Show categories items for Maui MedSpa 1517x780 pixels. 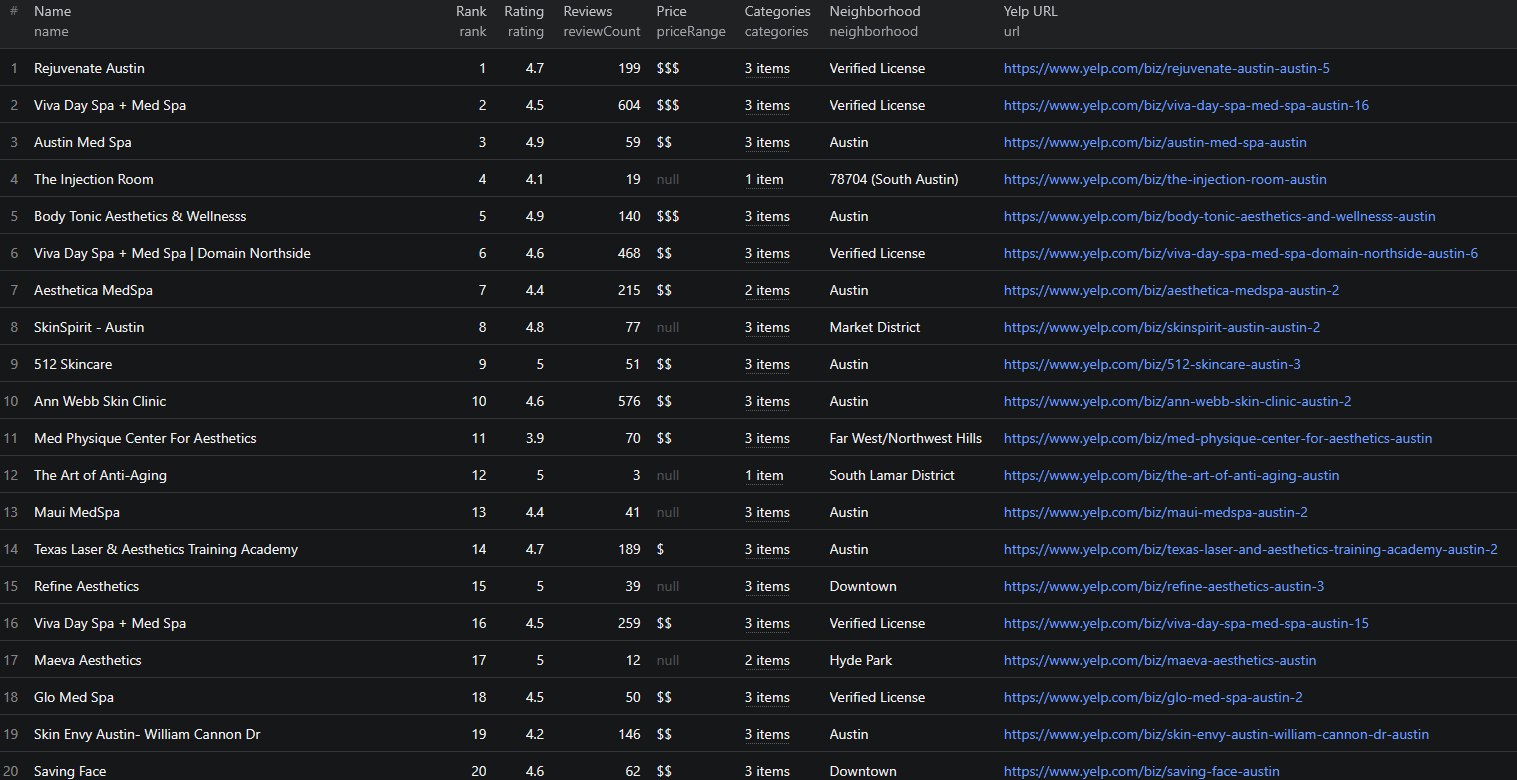point(767,512)
